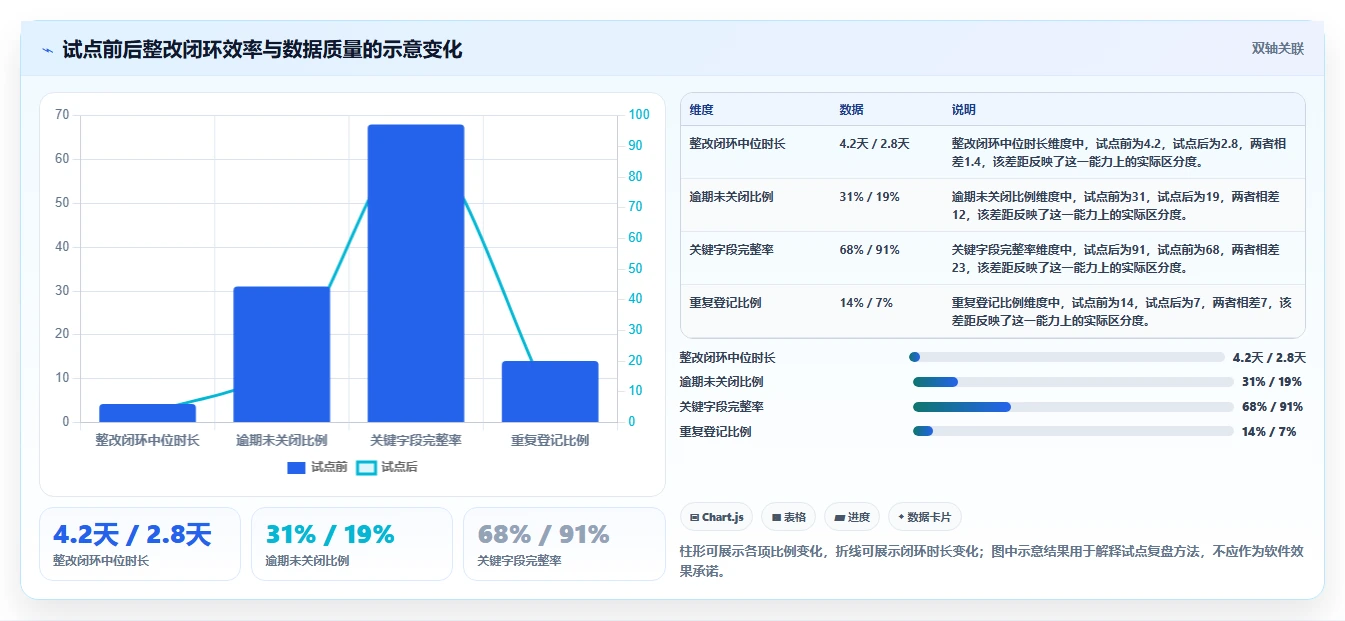Click the x-axis label 整改闭环中位时长
Image resolution: width=1345 pixels, height=621 pixels.
(148, 440)
